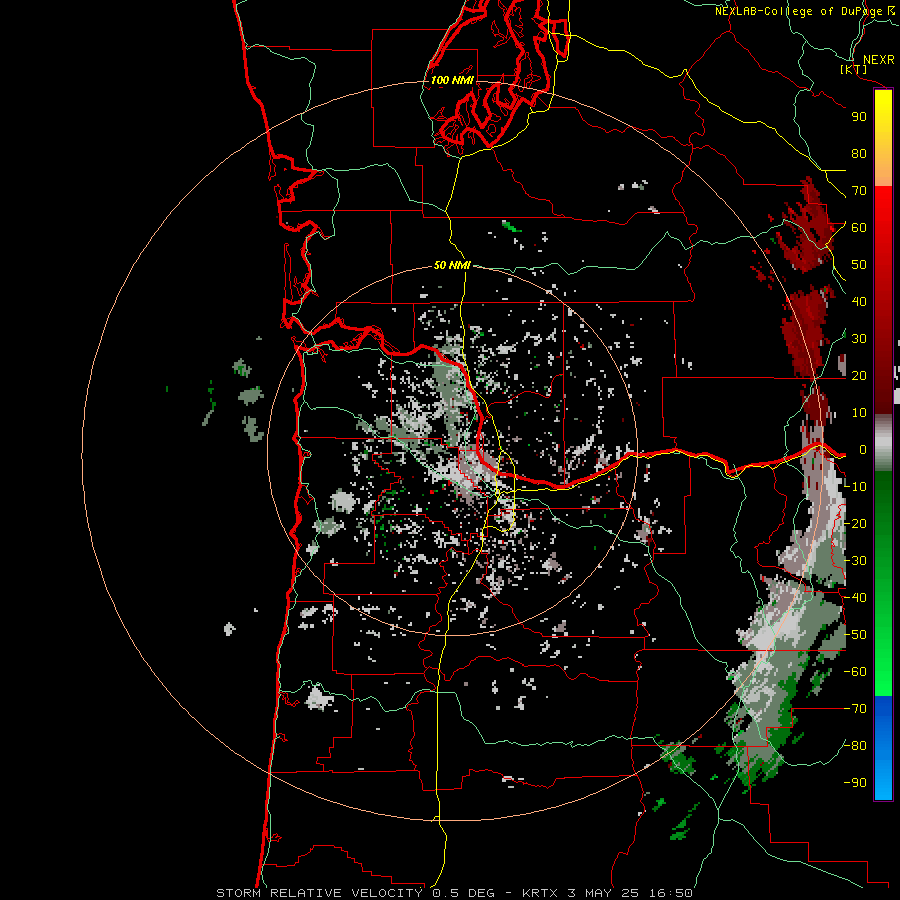Click the "-40" value on velocity scale

(x=855, y=598)
